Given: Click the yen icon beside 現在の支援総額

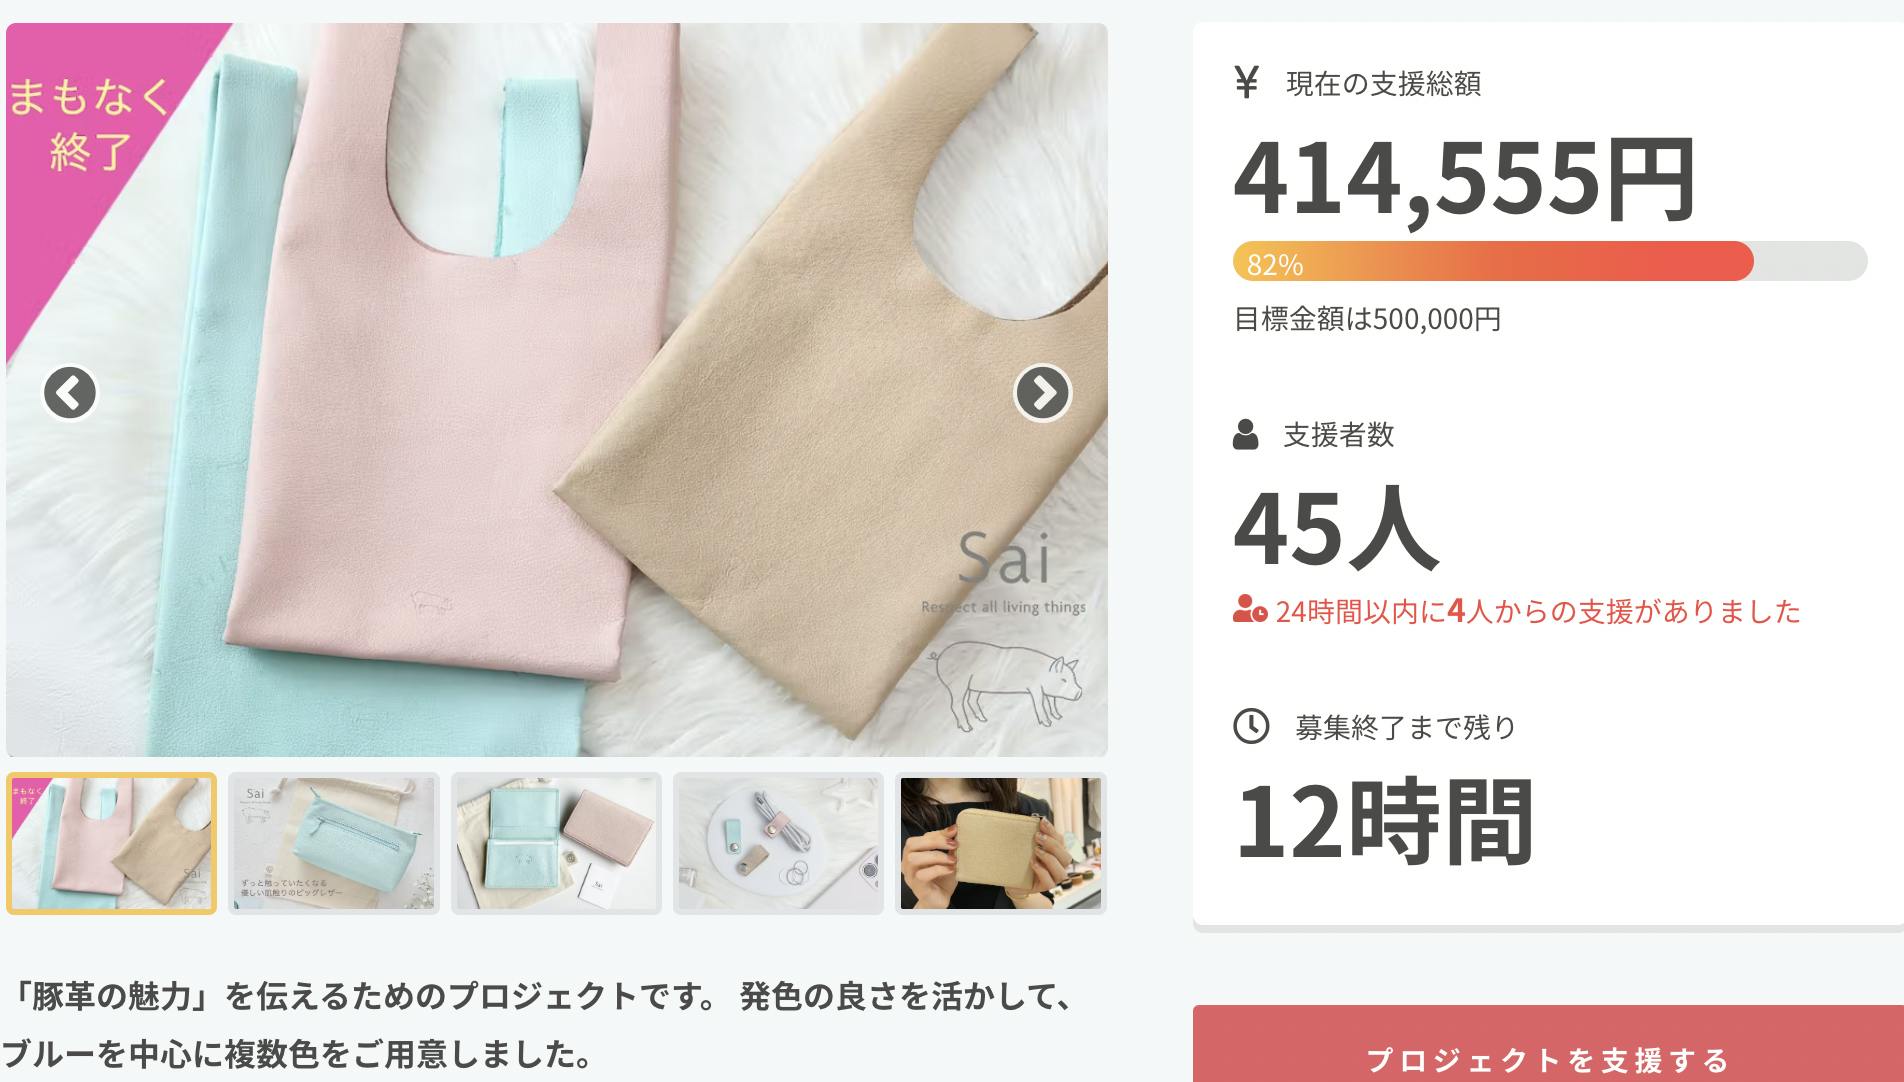Looking at the screenshot, I should (x=1246, y=82).
